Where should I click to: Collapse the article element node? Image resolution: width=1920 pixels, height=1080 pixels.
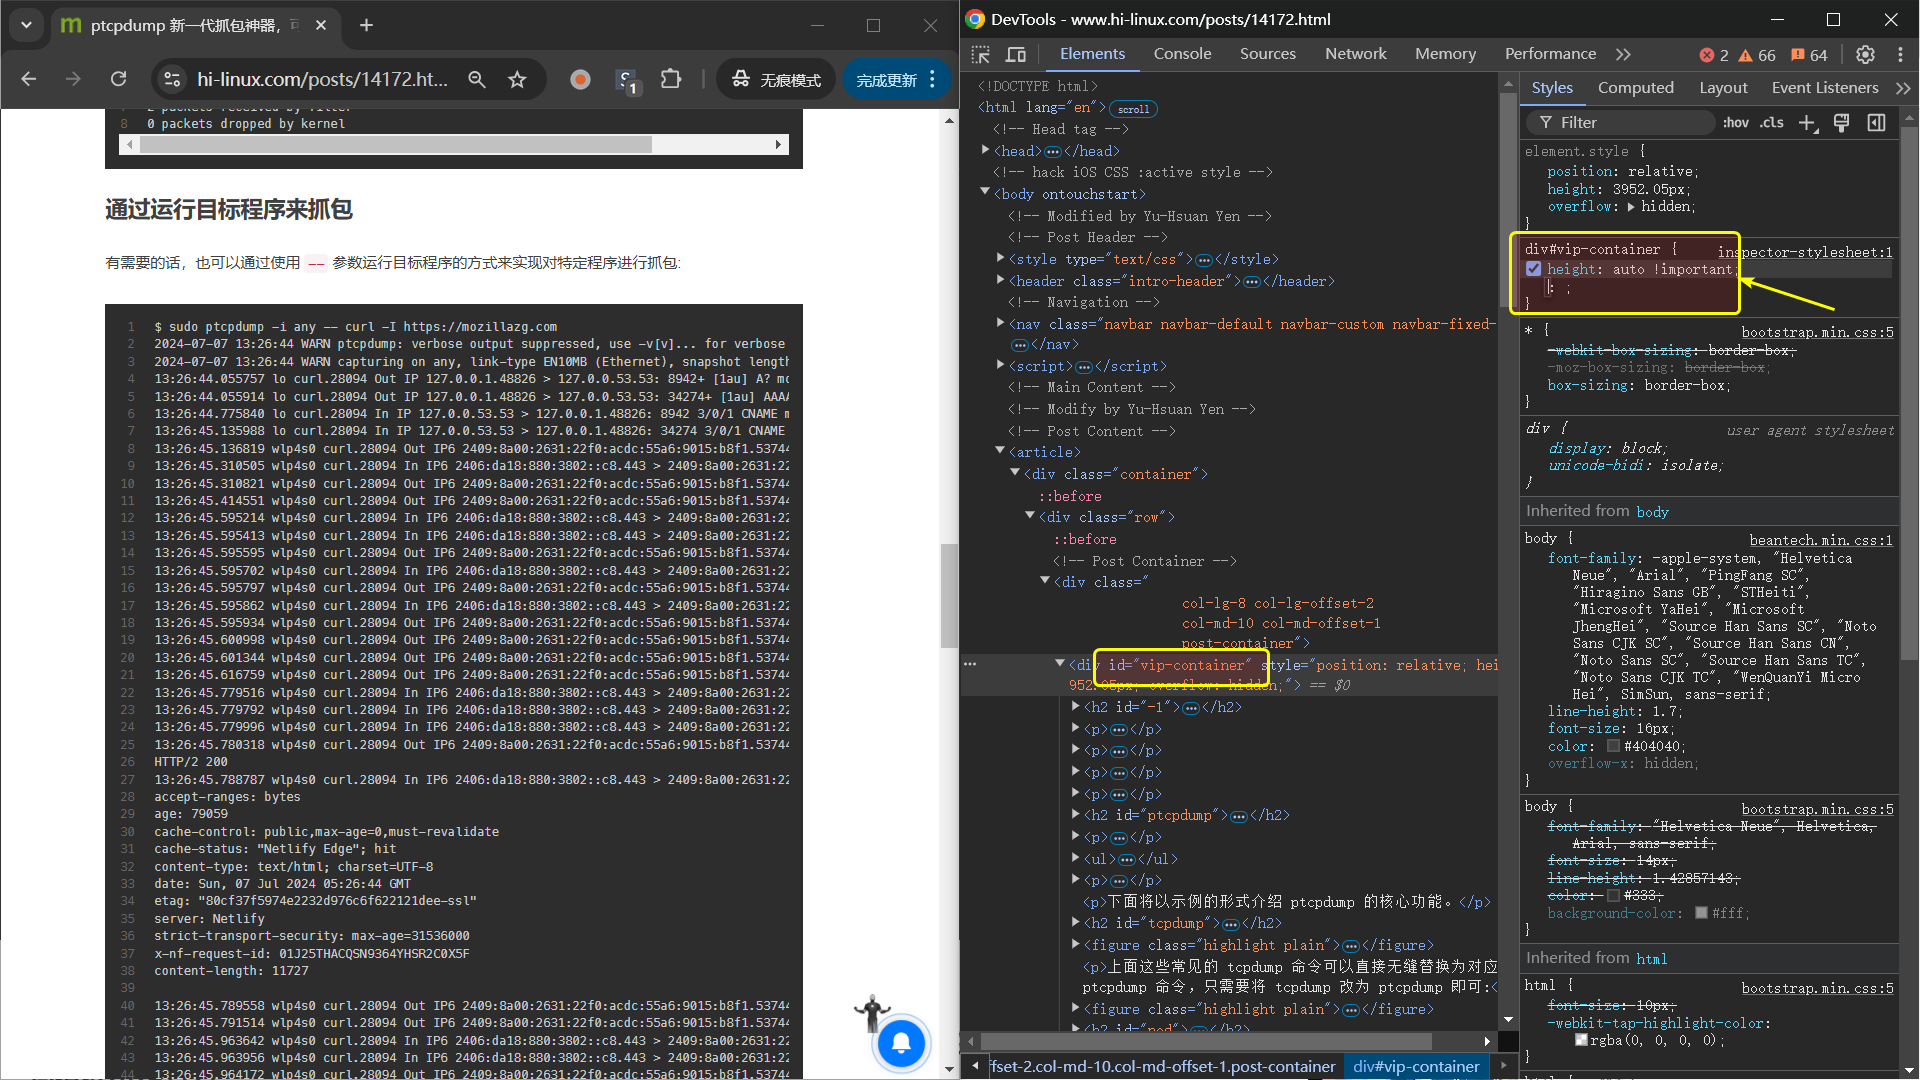coord(1000,452)
